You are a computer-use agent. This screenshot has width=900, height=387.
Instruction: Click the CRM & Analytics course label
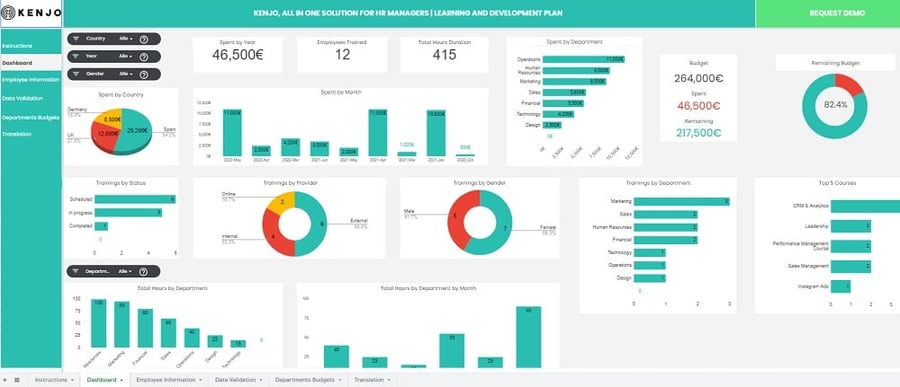point(810,206)
